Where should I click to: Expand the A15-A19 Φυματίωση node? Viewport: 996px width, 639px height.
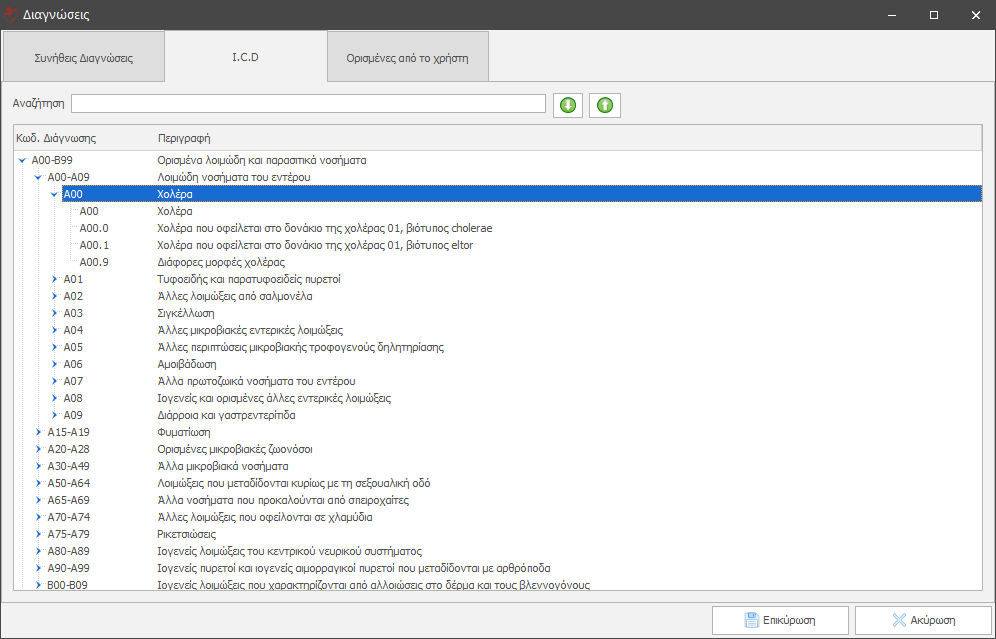(x=38, y=432)
